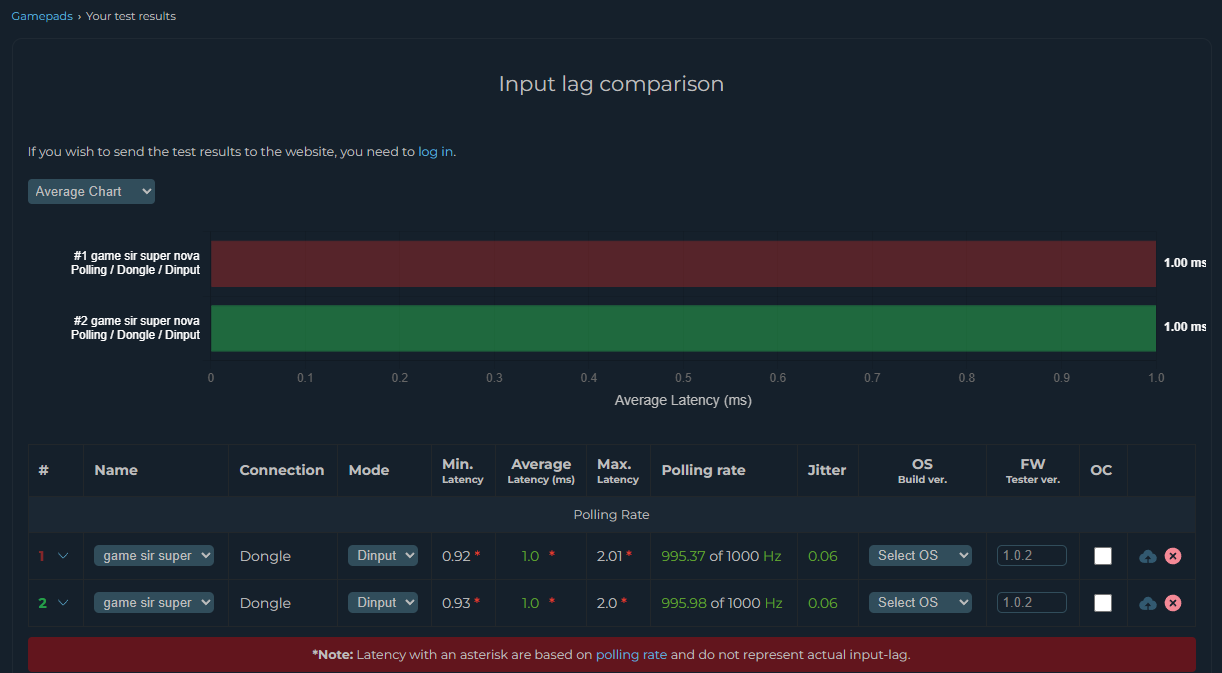Viewport: 1222px width, 673px height.
Task: Click row 1 average latency value 1.0
Action: (530, 556)
